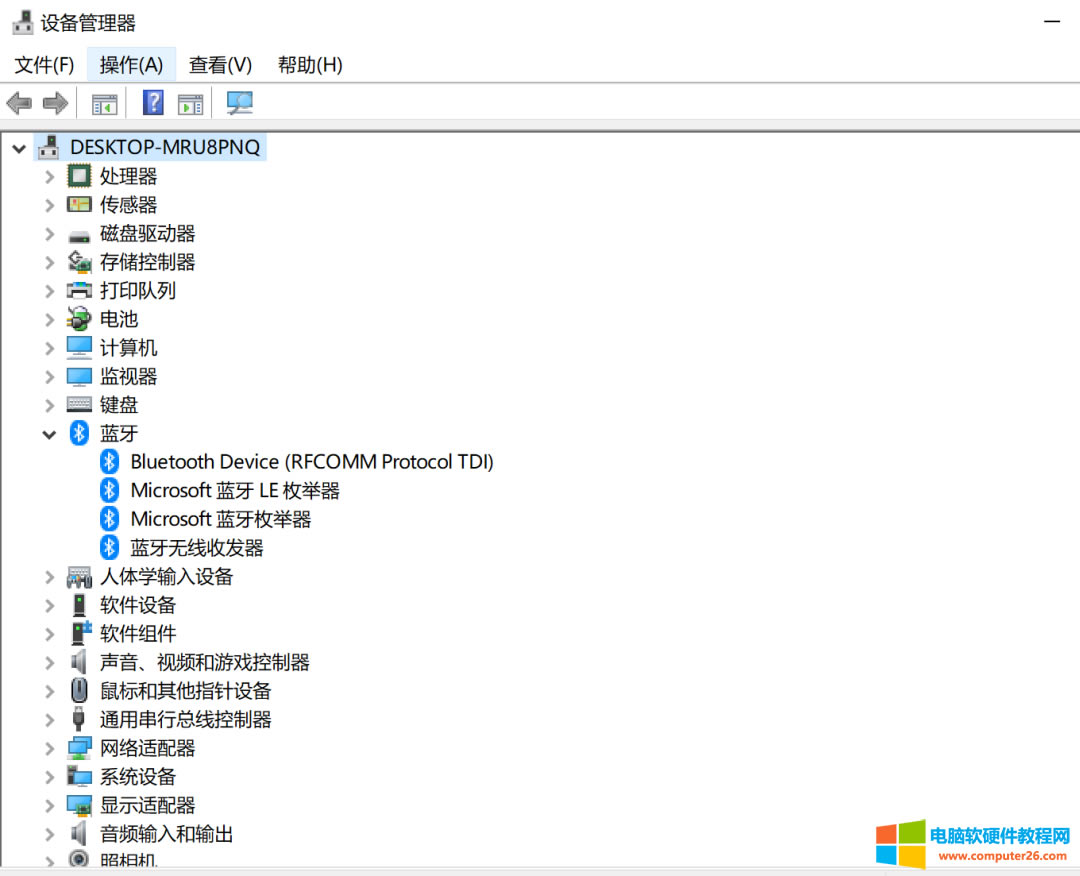
Task: Open the 查看(V) menu
Action: (x=220, y=65)
